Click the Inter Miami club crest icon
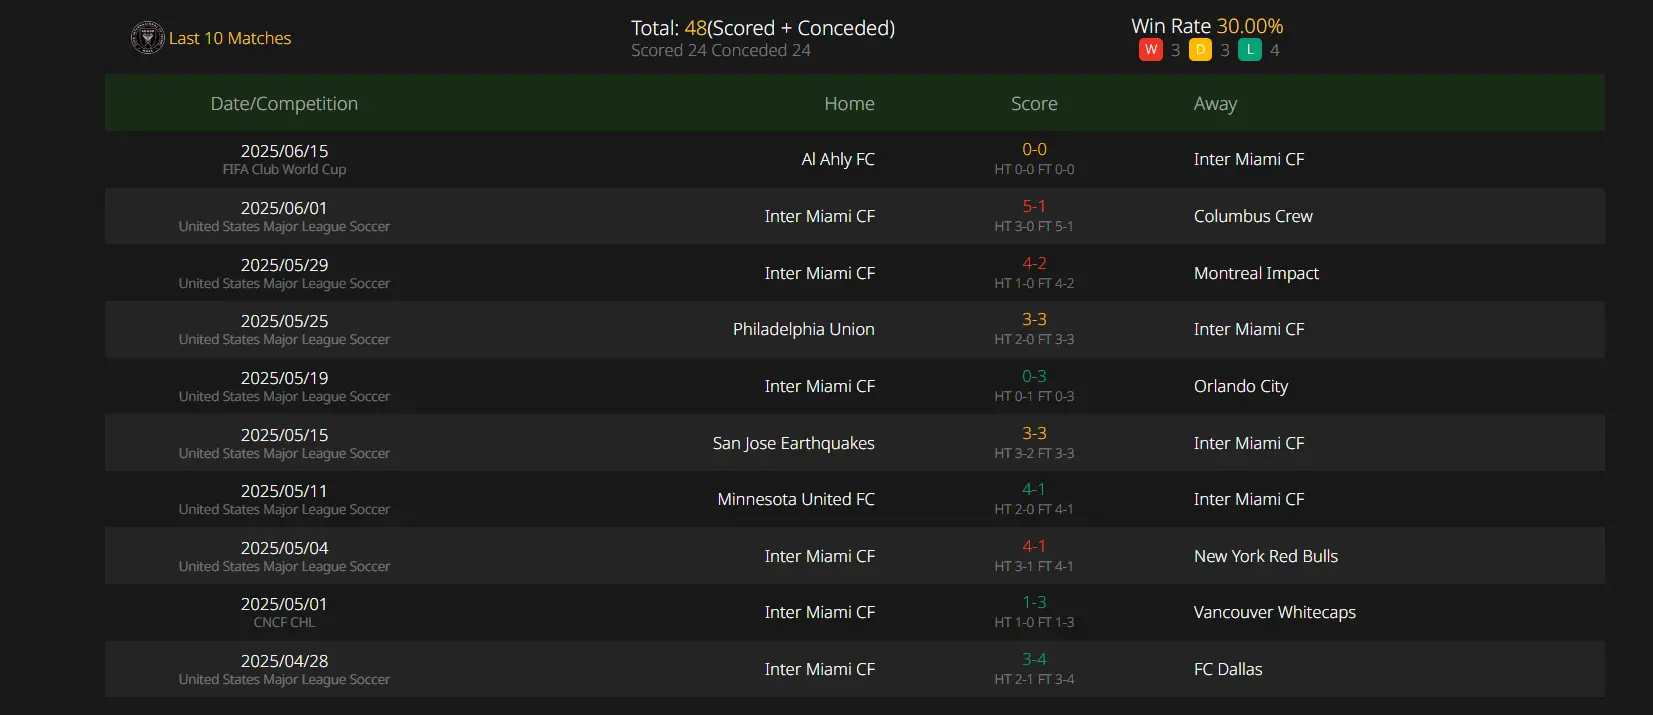 click(147, 38)
